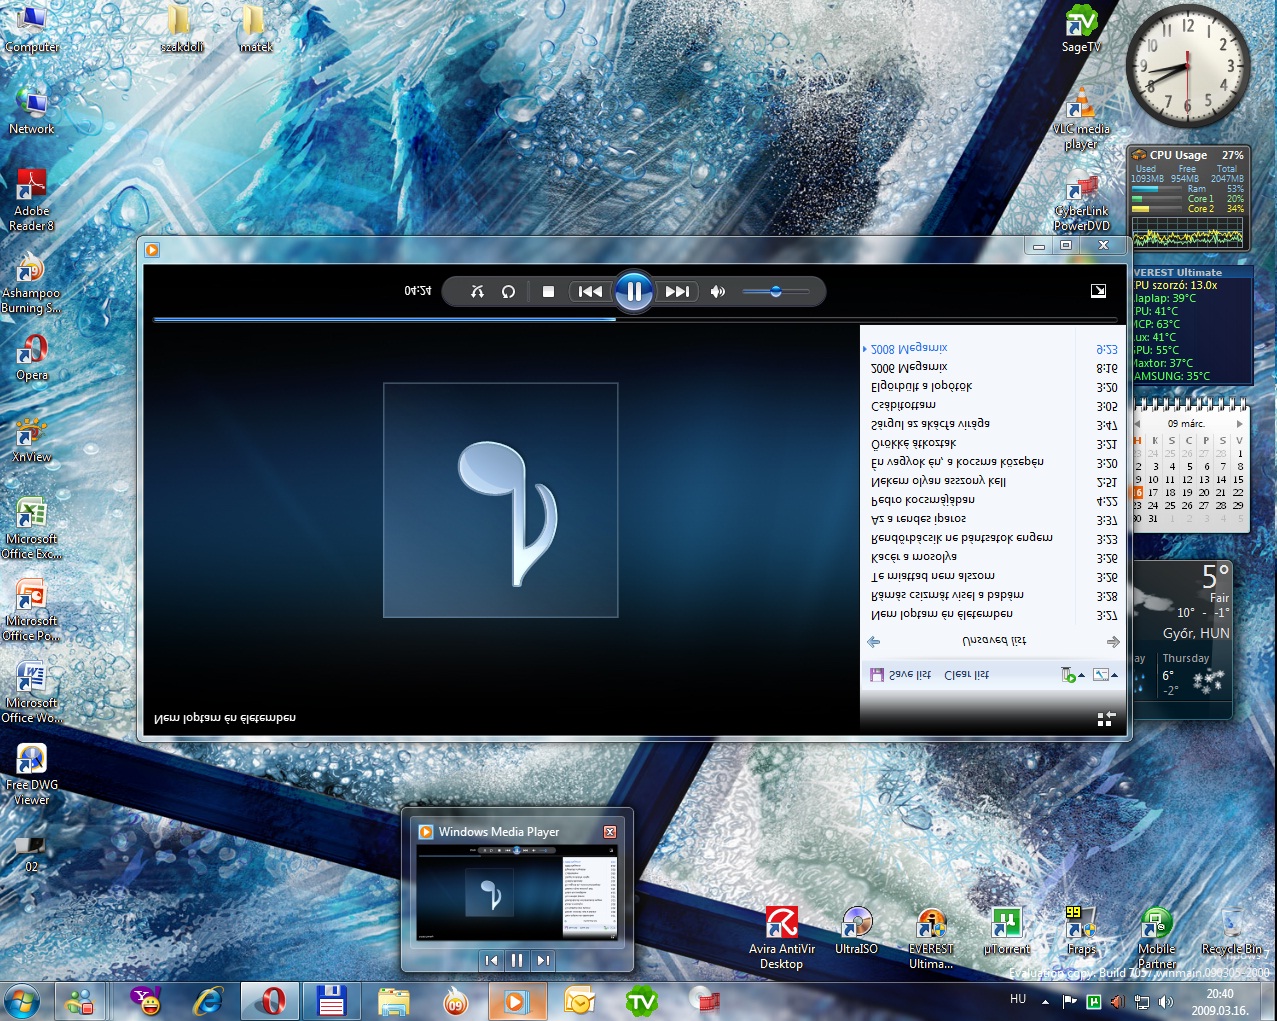Pause the current song
The image size is (1277, 1021).
(x=633, y=291)
